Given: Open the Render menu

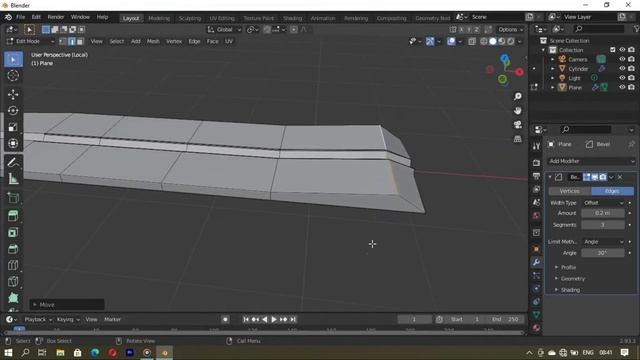Looking at the screenshot, I should (56, 17).
